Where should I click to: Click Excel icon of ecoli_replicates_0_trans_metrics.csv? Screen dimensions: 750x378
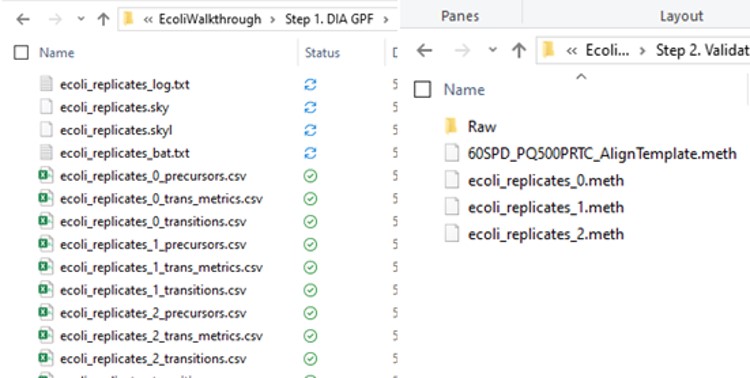[45, 199]
